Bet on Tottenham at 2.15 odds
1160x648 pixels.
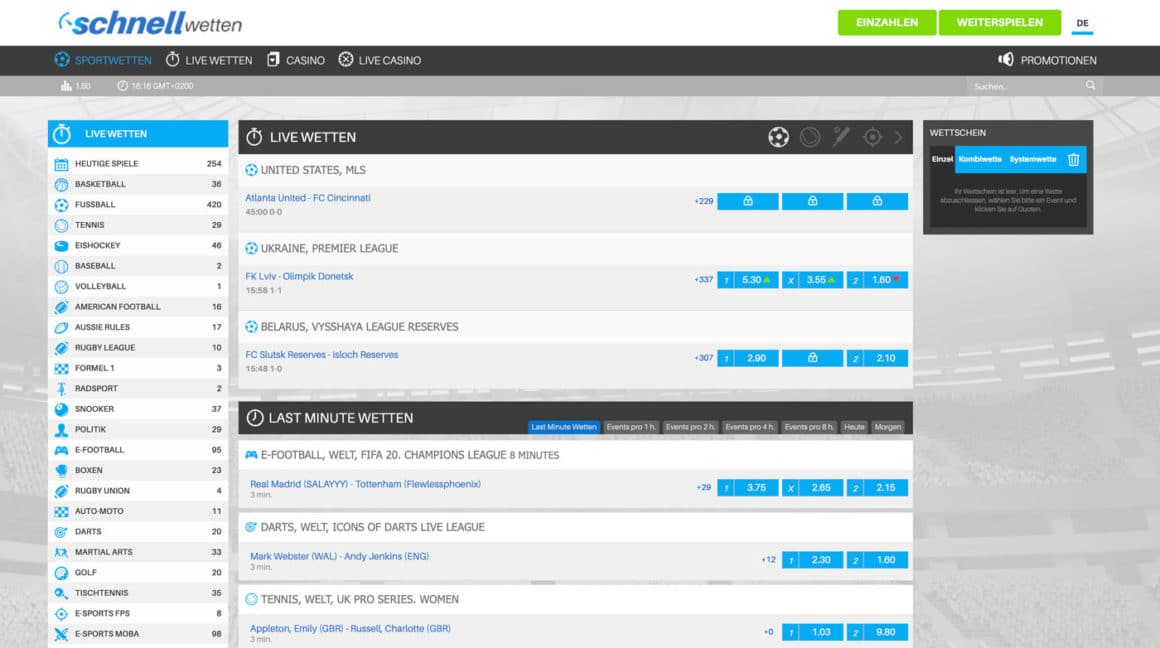(x=877, y=487)
